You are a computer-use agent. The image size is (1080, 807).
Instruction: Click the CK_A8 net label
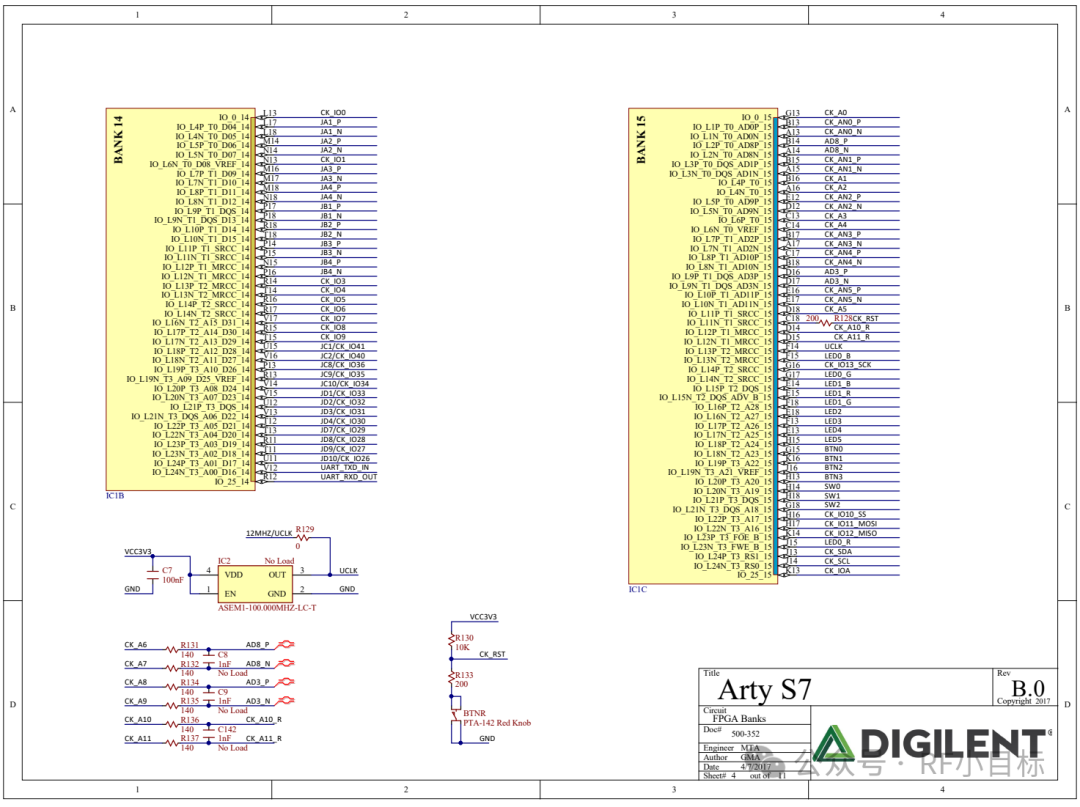point(136,682)
